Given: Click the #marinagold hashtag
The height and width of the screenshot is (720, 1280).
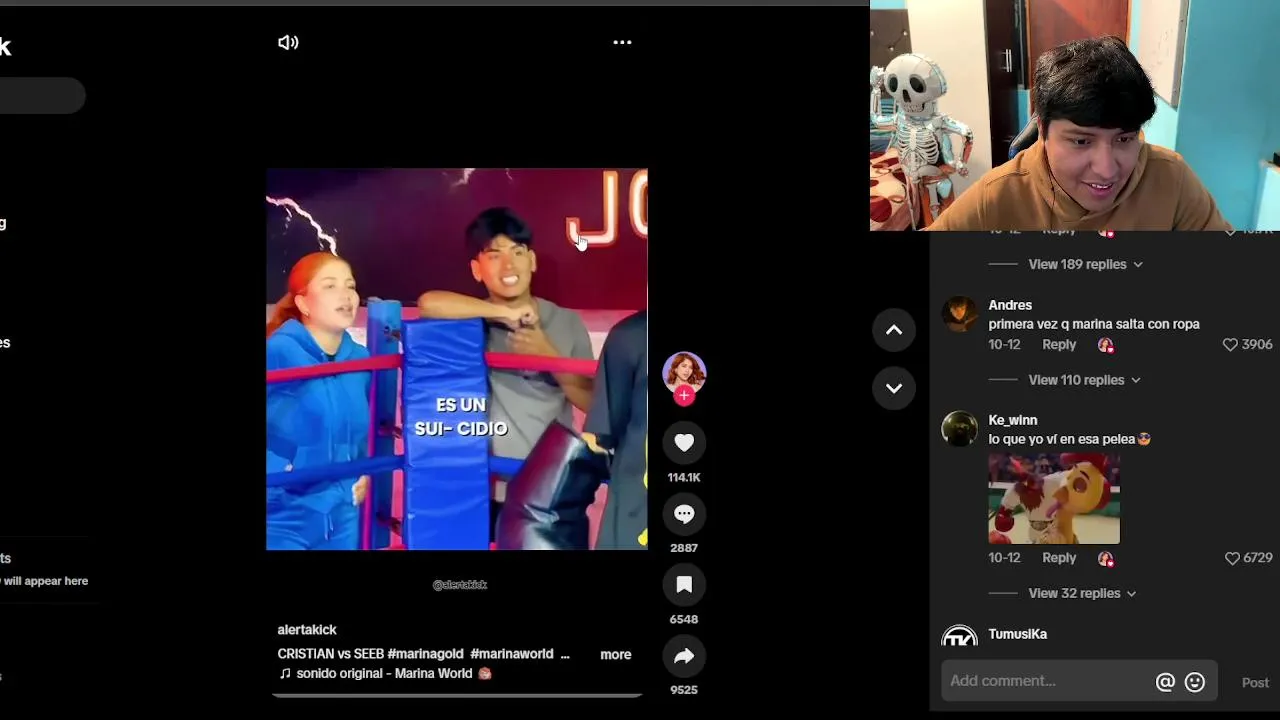Looking at the screenshot, I should [425, 654].
